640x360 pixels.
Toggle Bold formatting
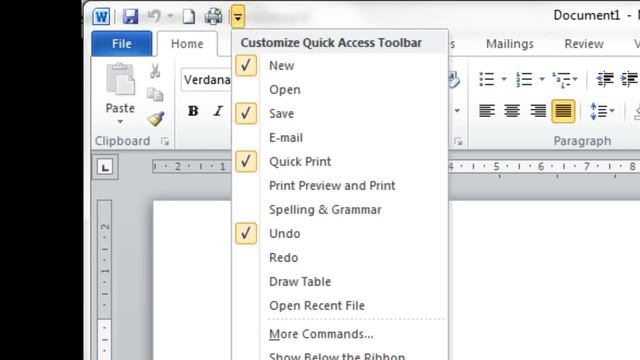click(x=193, y=111)
